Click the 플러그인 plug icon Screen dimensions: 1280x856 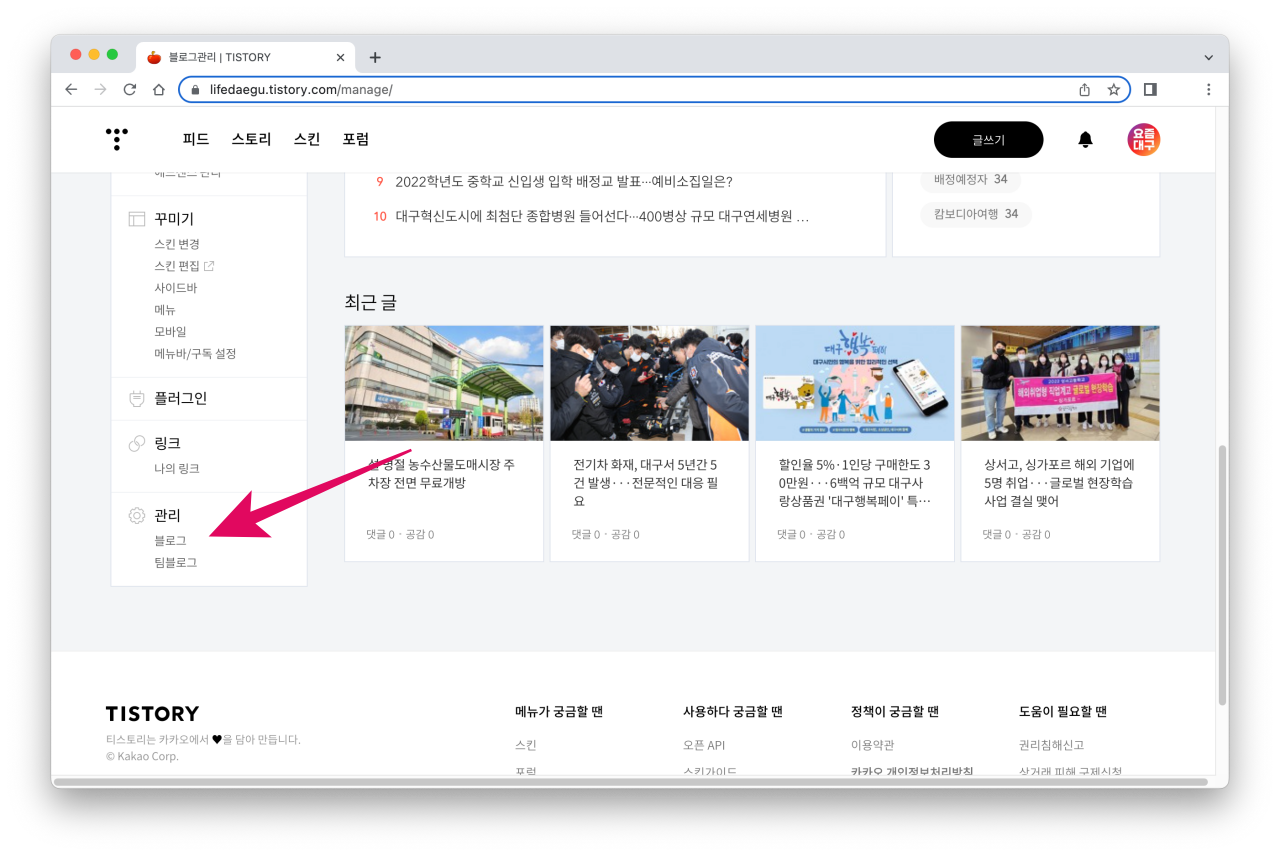point(135,397)
